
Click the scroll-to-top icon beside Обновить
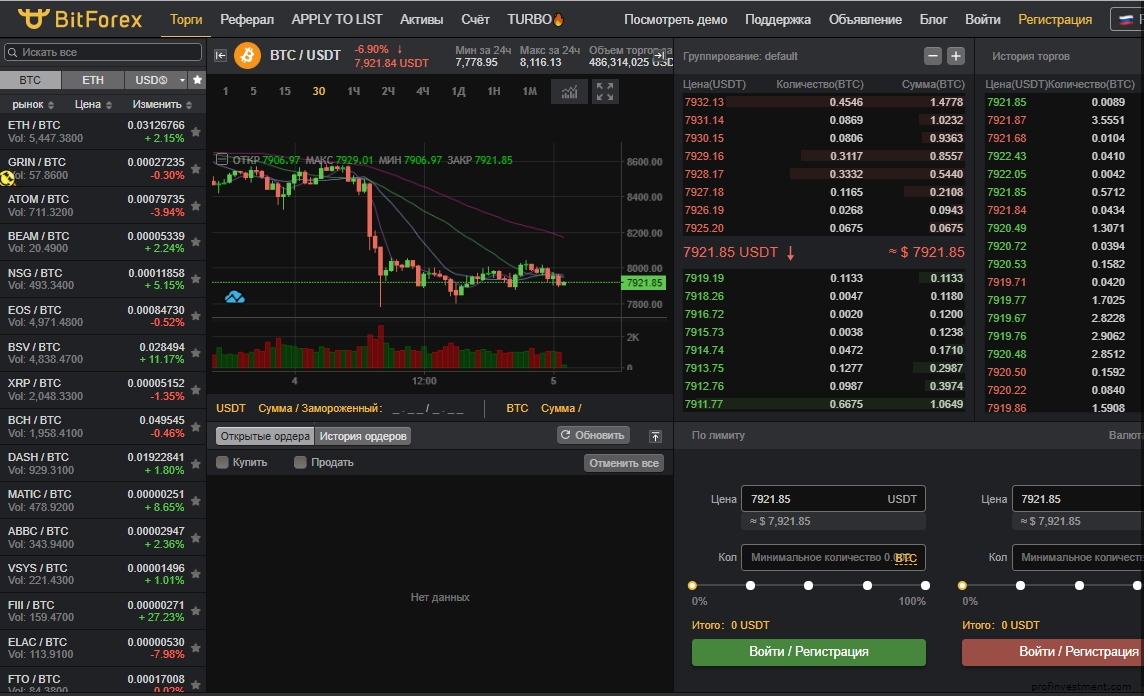click(x=655, y=436)
